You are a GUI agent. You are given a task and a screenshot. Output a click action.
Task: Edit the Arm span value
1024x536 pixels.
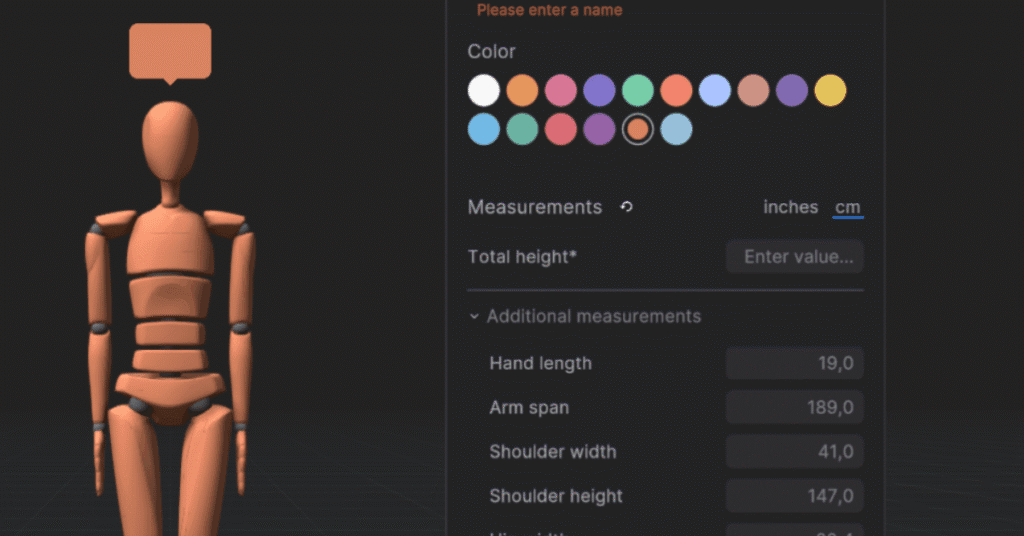[x=795, y=407]
